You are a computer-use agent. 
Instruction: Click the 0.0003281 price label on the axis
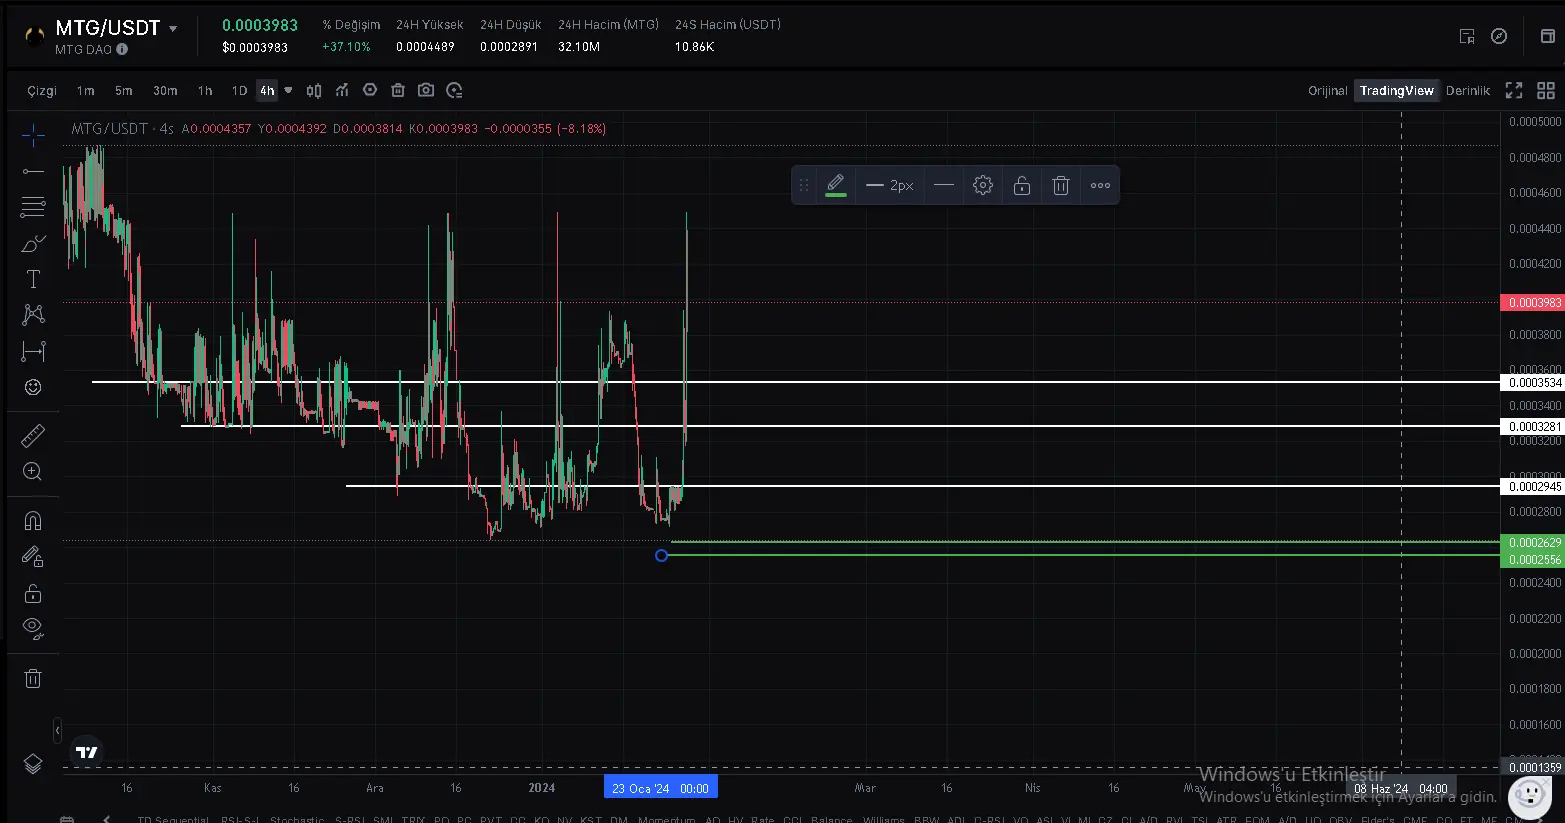(1533, 427)
